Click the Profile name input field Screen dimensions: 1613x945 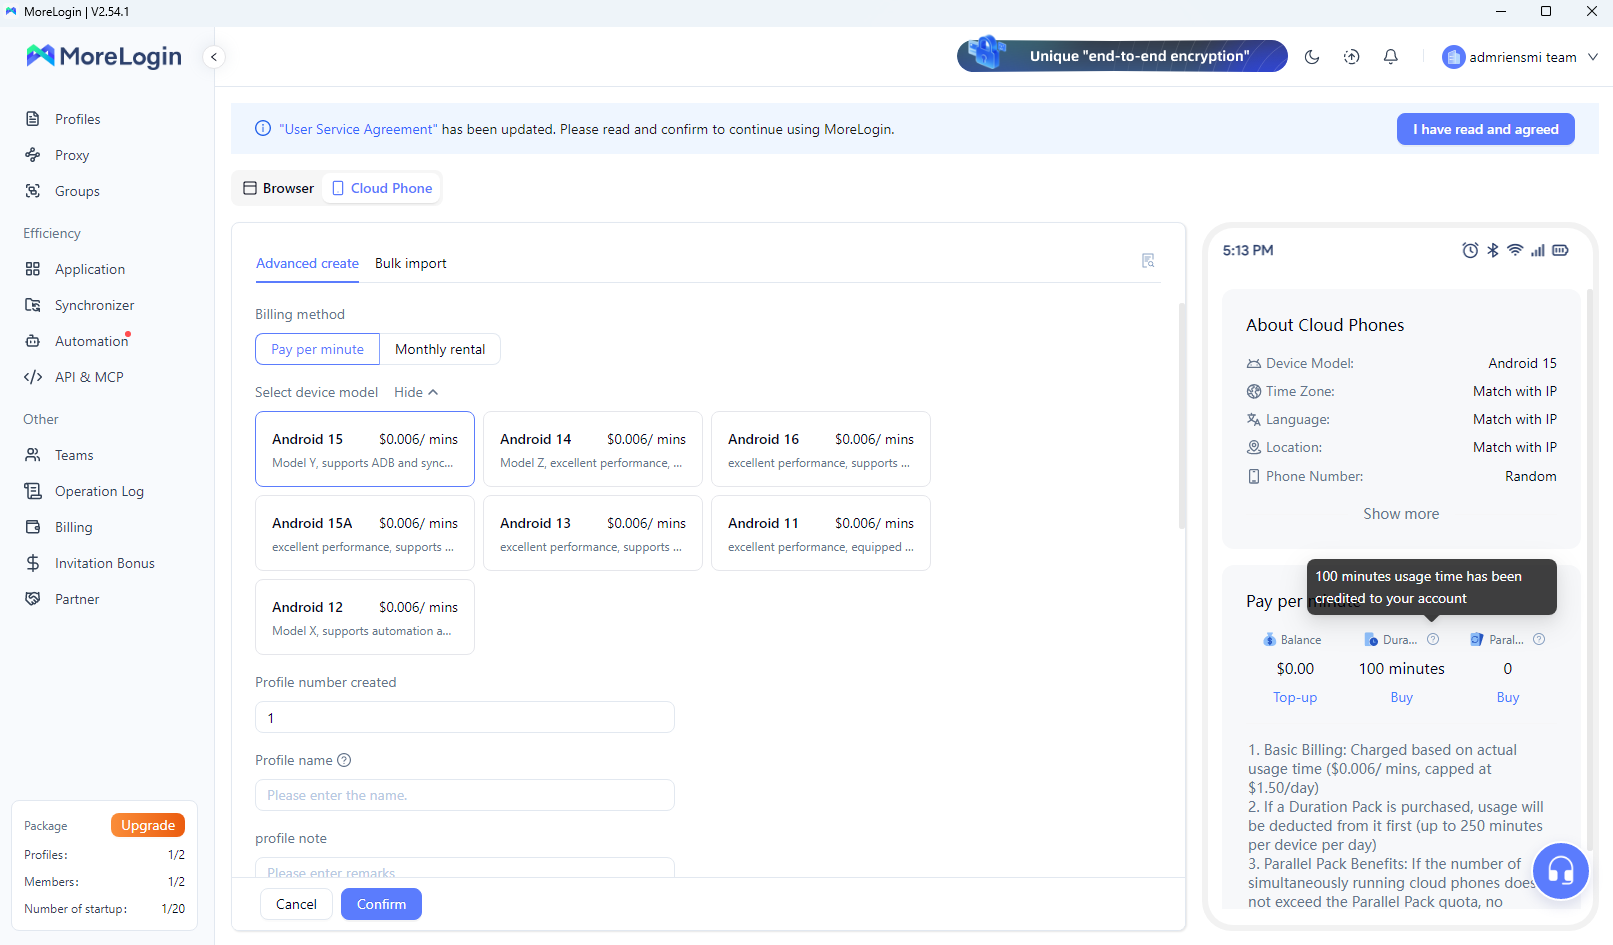tap(465, 795)
